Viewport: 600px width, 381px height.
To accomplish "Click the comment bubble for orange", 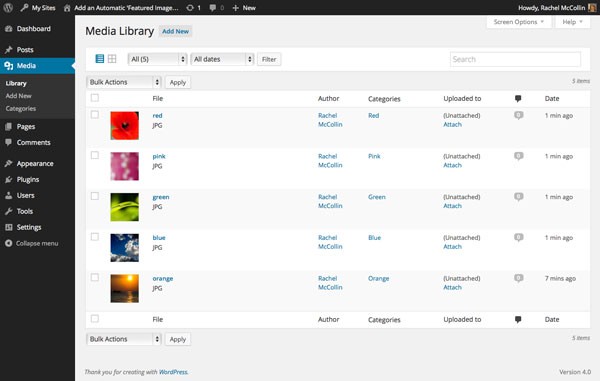I will click(518, 278).
